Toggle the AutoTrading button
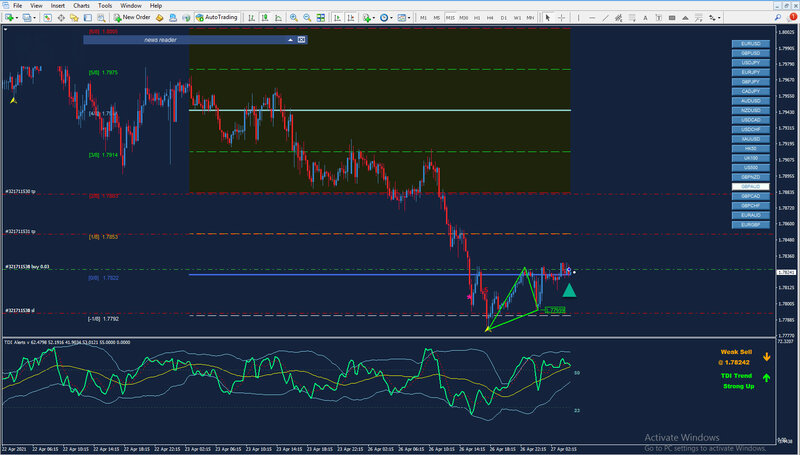This screenshot has height=455, width=800. (x=217, y=17)
